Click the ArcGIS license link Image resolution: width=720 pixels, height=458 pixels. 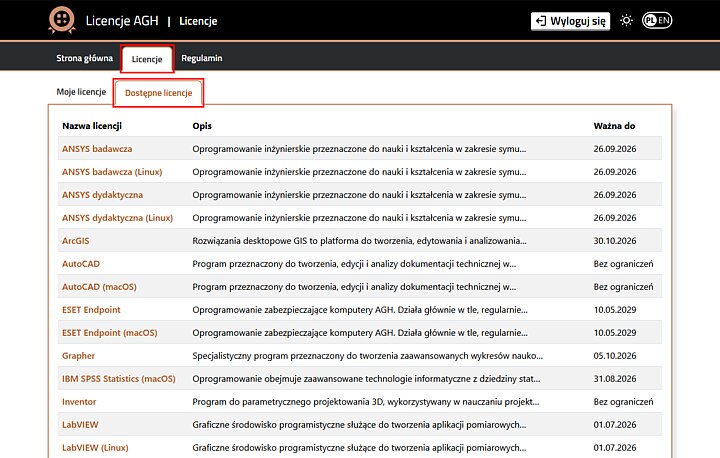click(76, 241)
